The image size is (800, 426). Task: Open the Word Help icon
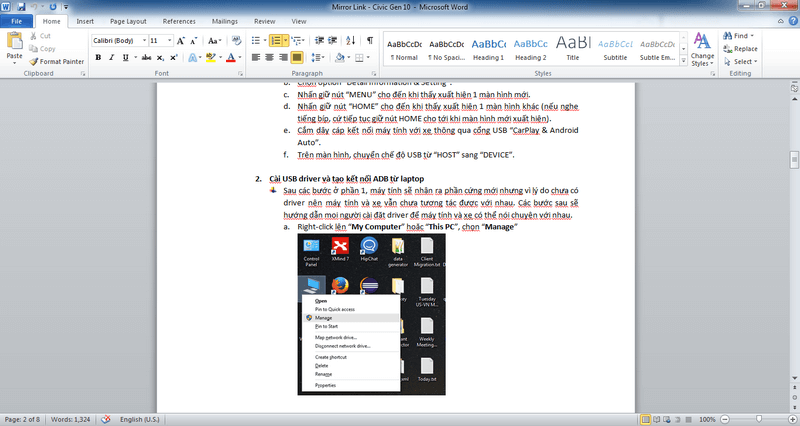click(x=790, y=20)
